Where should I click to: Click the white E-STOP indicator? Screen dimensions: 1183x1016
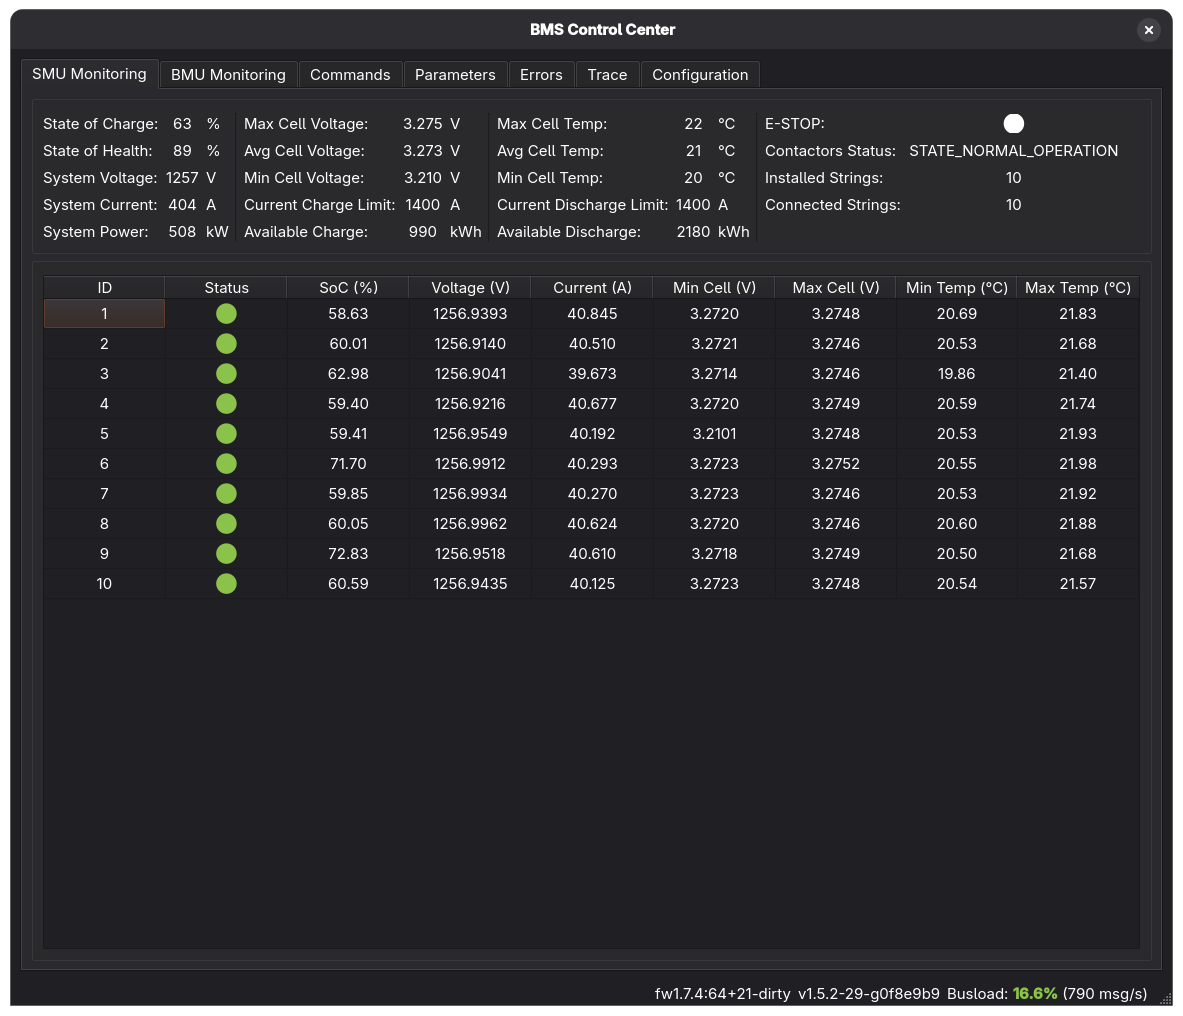click(1013, 124)
